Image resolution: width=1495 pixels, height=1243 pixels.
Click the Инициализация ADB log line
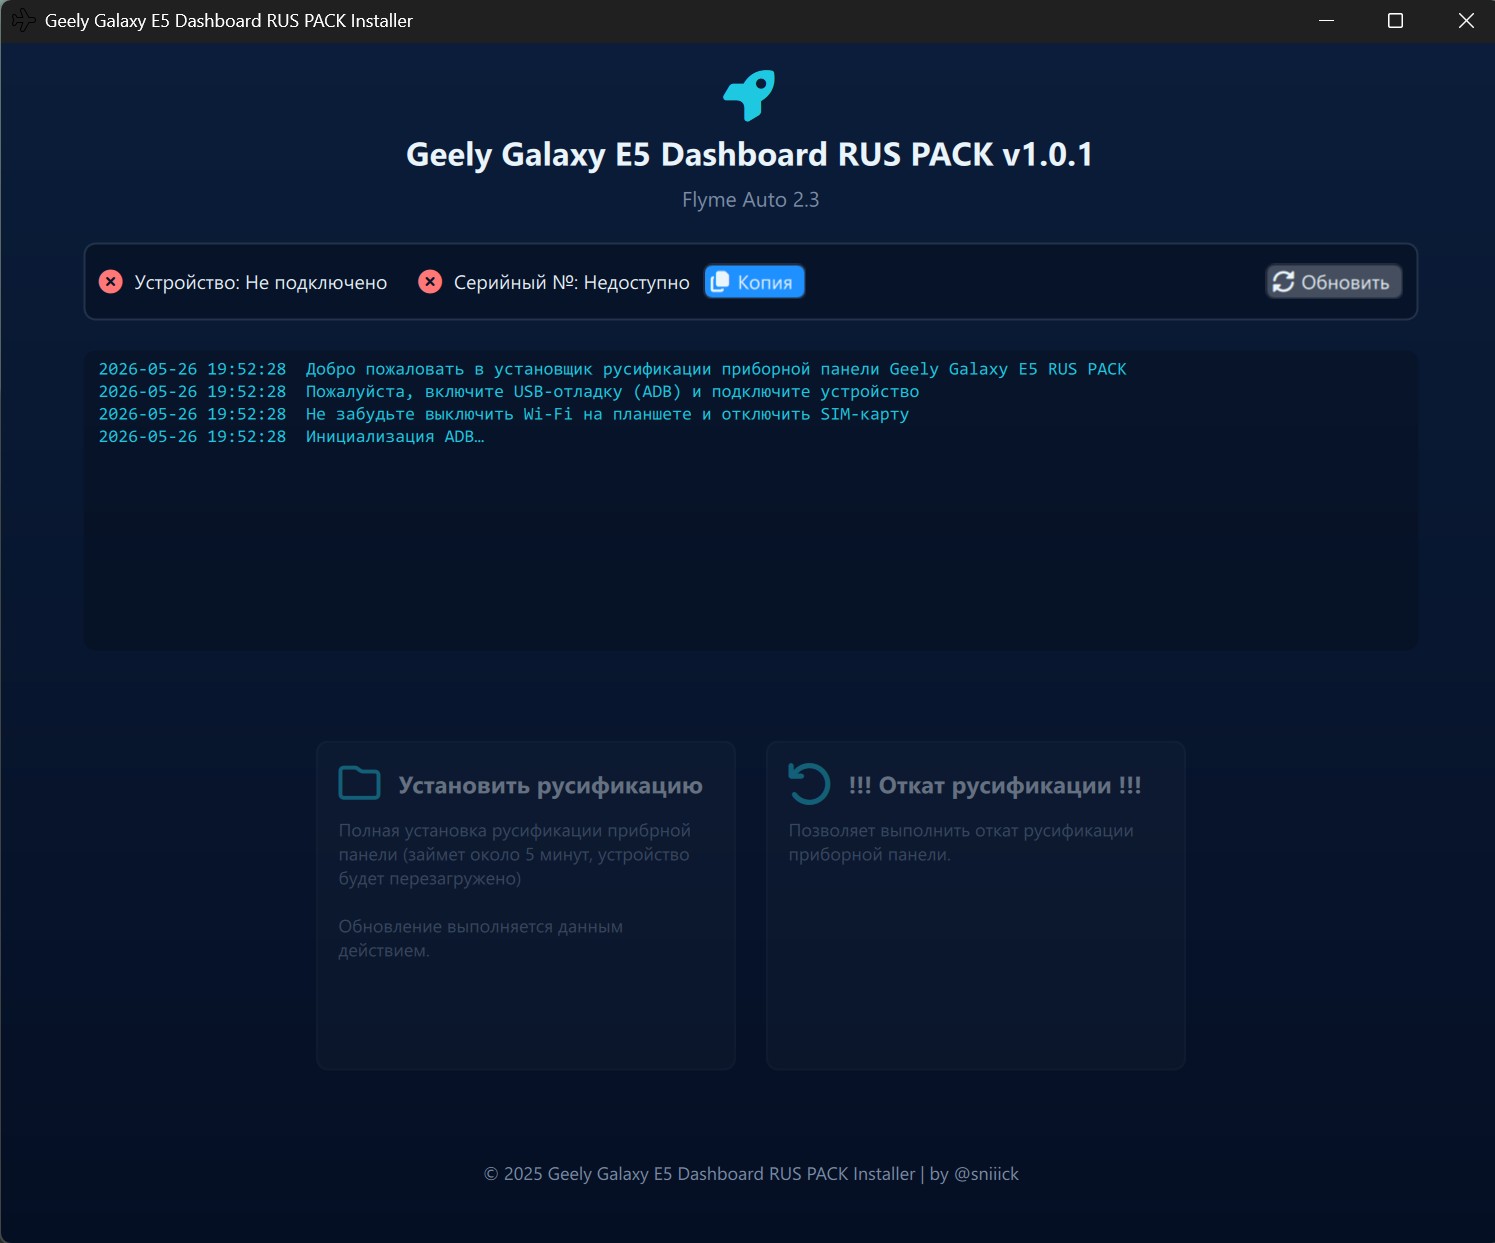click(291, 437)
